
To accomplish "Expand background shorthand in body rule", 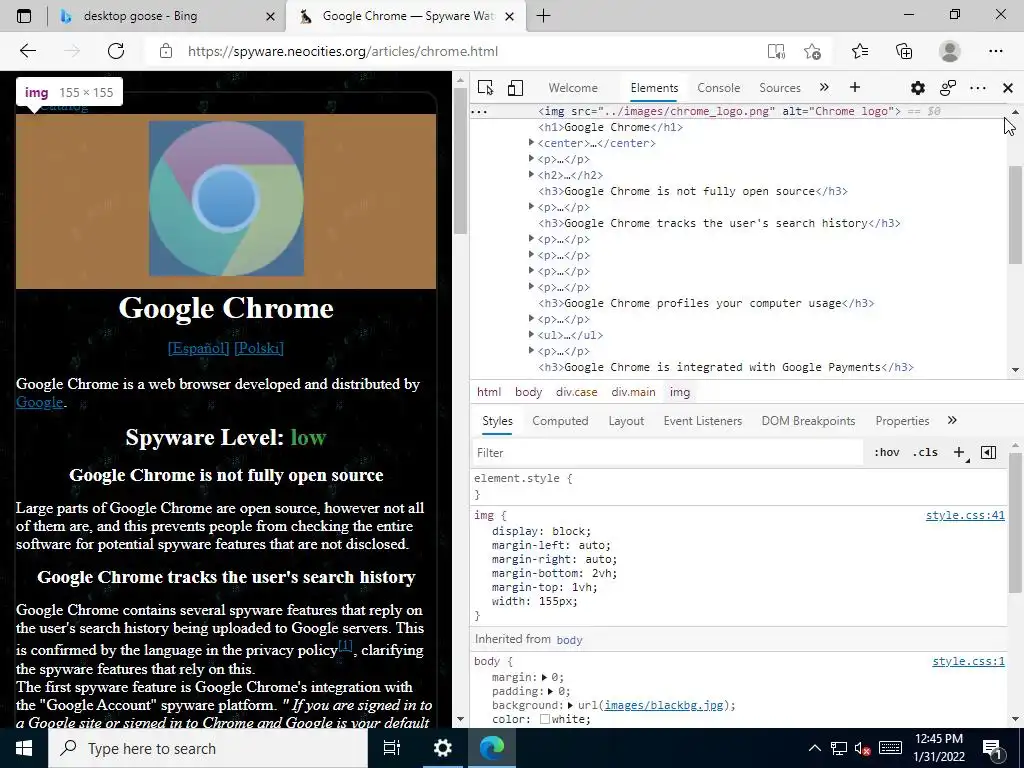I will pyautogui.click(x=570, y=705).
